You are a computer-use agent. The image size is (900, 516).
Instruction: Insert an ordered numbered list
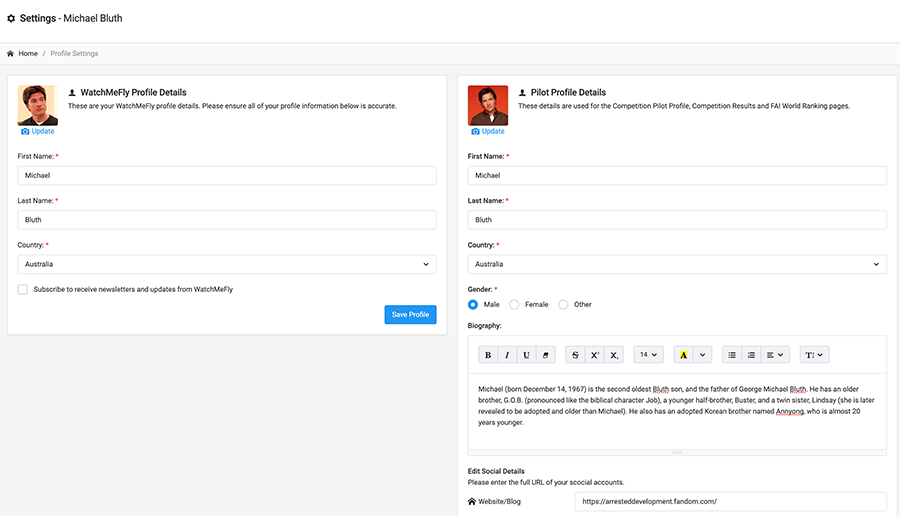click(x=751, y=355)
